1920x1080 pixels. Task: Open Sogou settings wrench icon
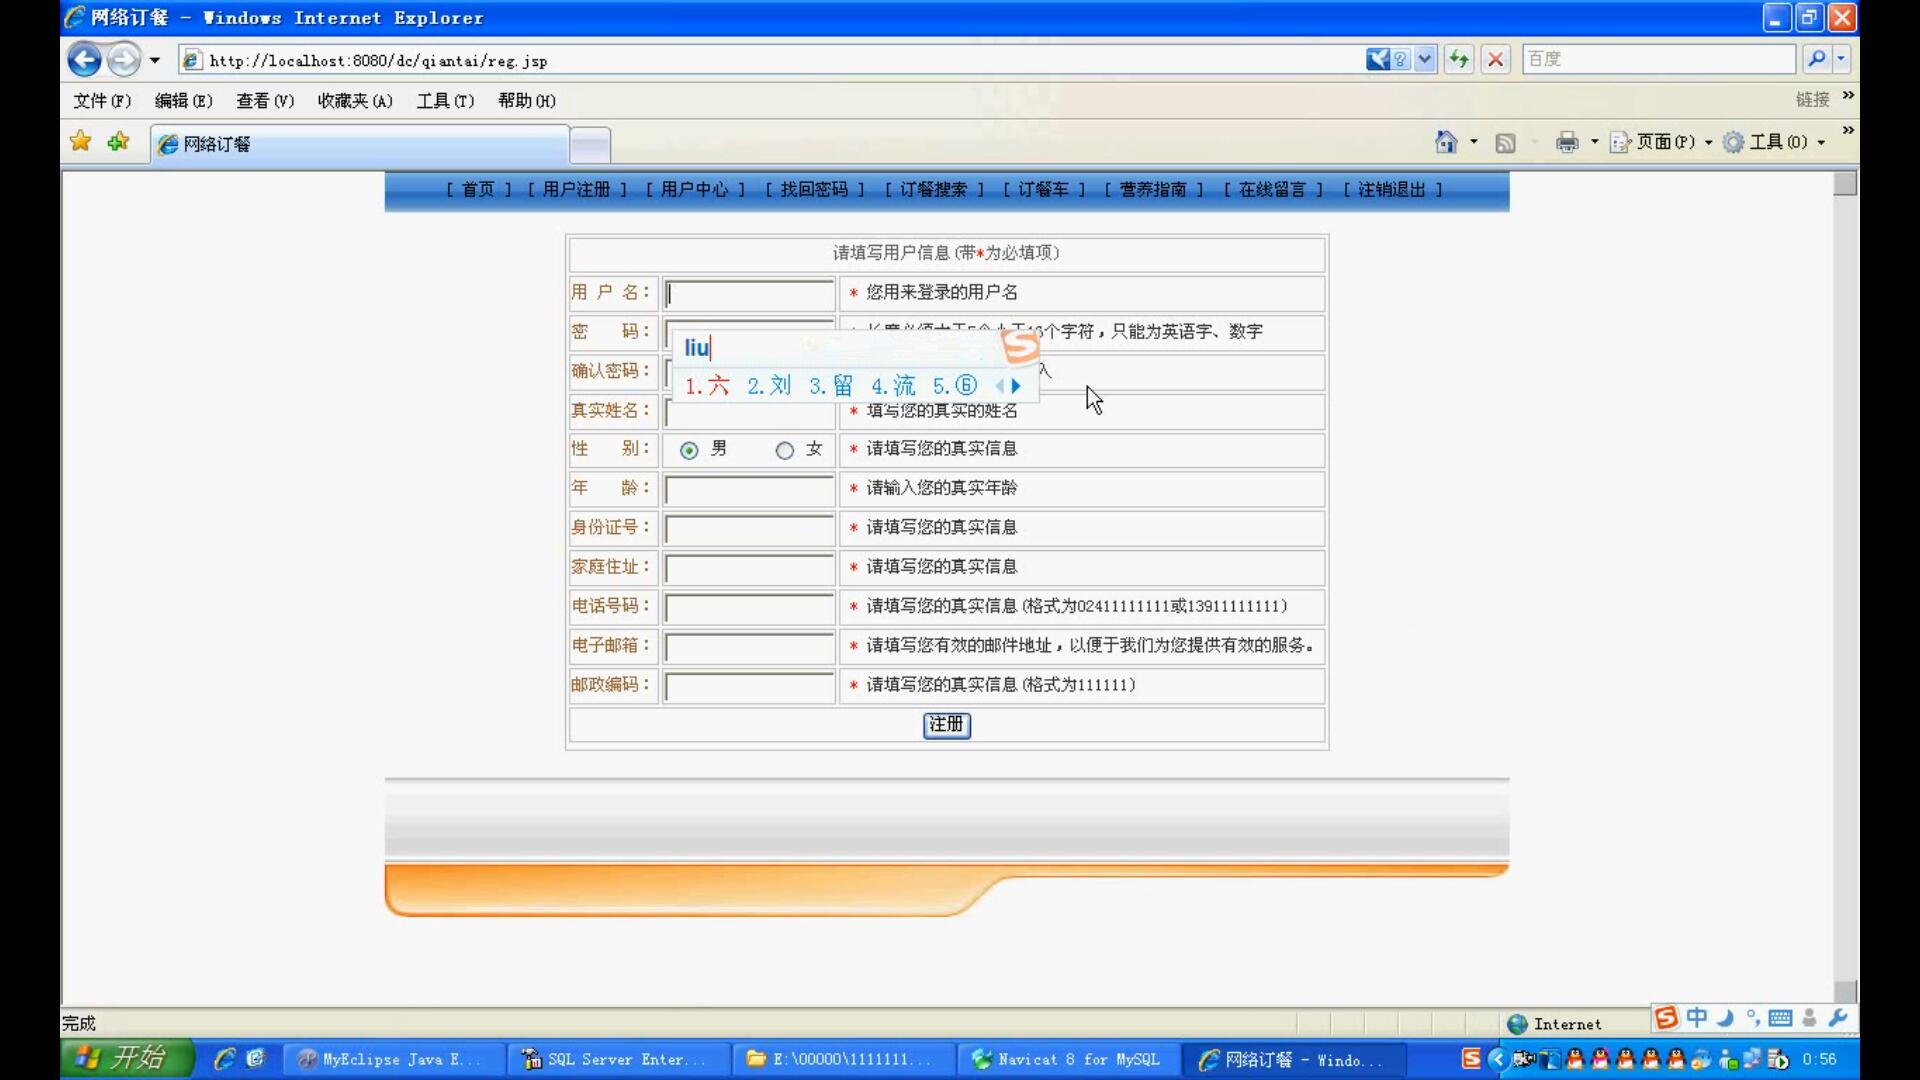[x=1838, y=1018]
